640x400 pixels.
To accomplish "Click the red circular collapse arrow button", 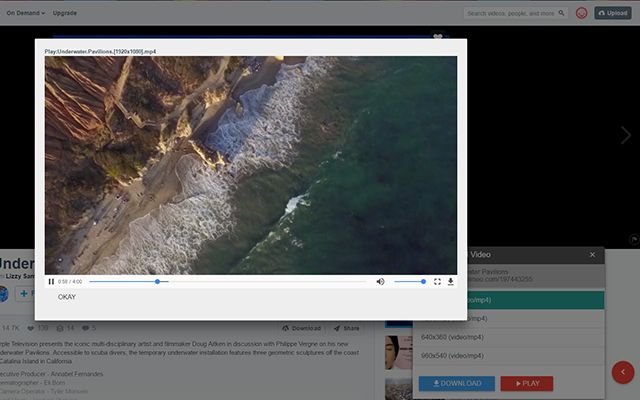I will pyautogui.click(x=623, y=372).
